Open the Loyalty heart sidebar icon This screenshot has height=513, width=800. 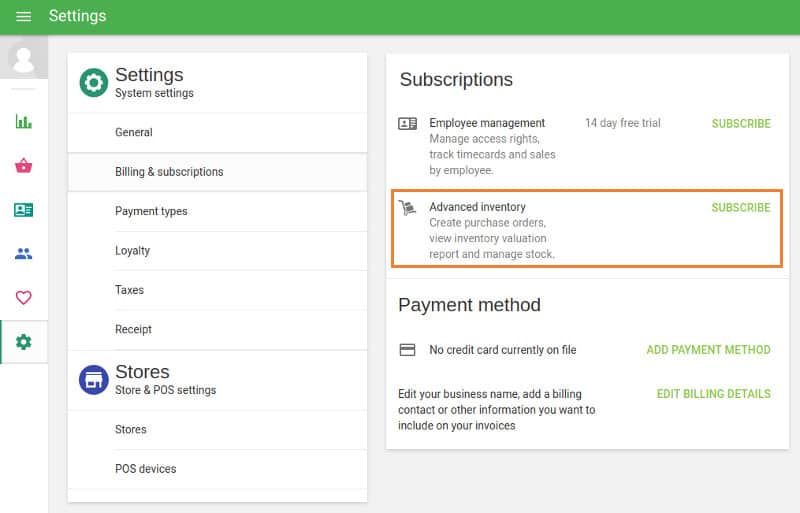23,297
